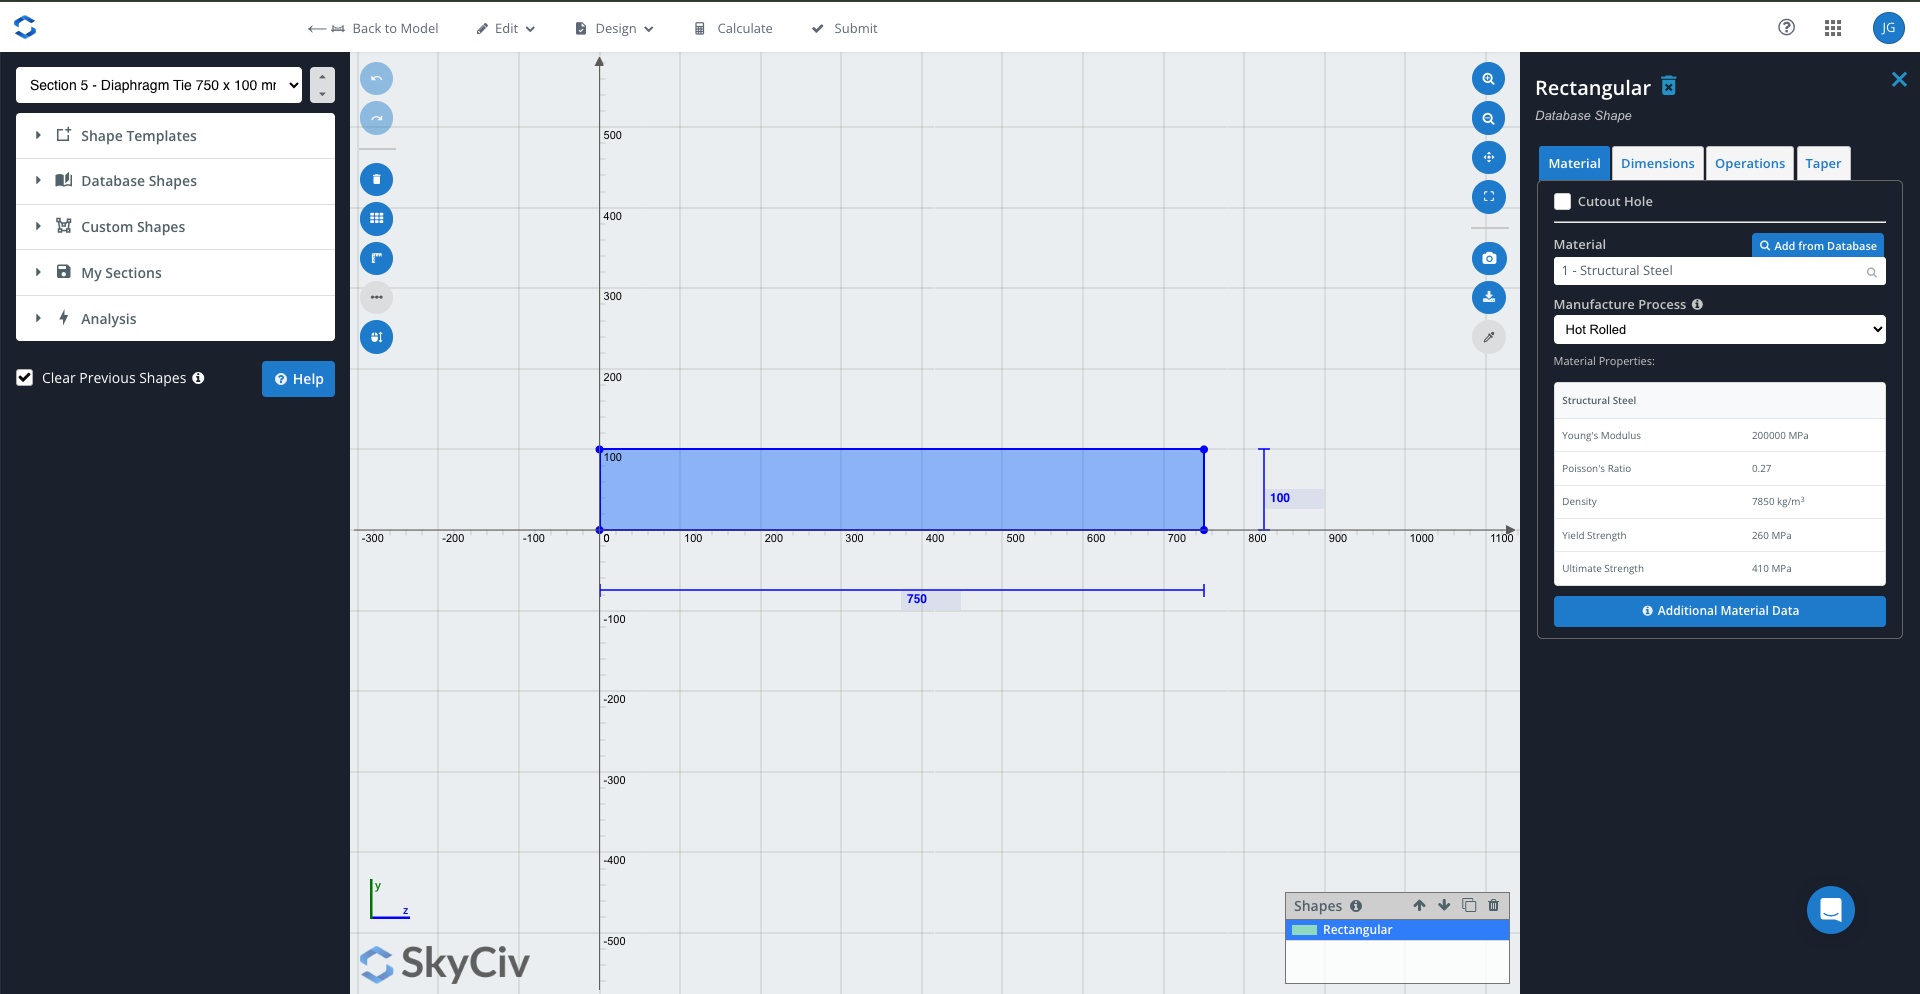
Task: Click the Rectangular shape green color swatch
Action: pos(1304,930)
